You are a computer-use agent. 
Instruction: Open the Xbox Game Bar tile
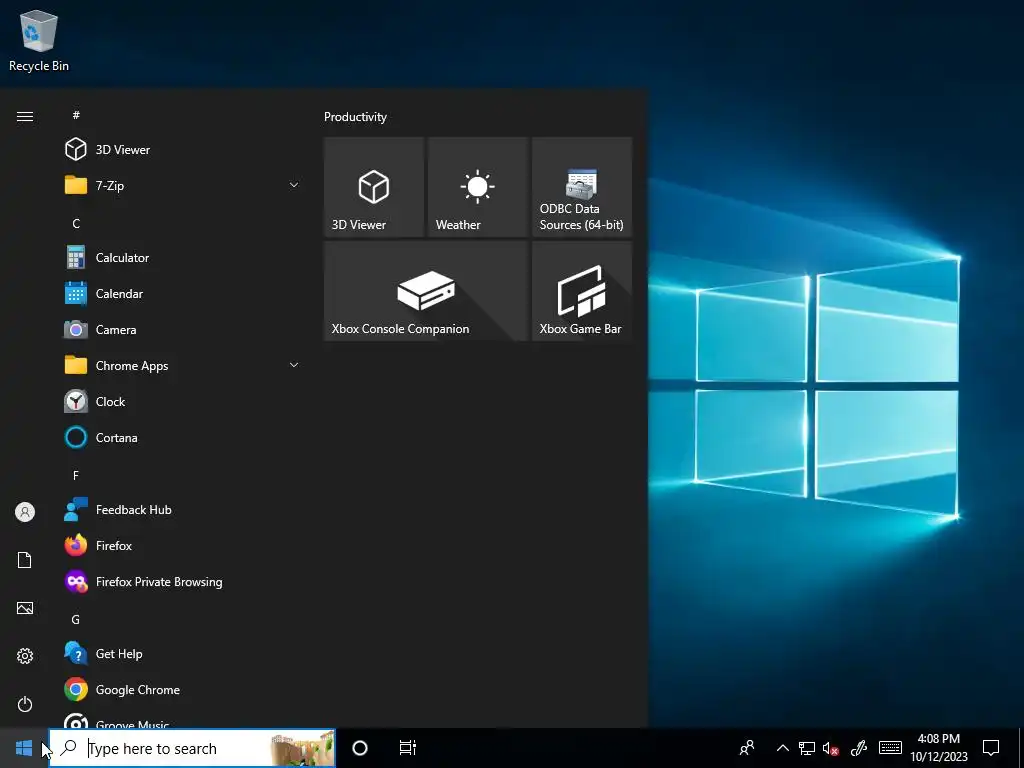[582, 291]
